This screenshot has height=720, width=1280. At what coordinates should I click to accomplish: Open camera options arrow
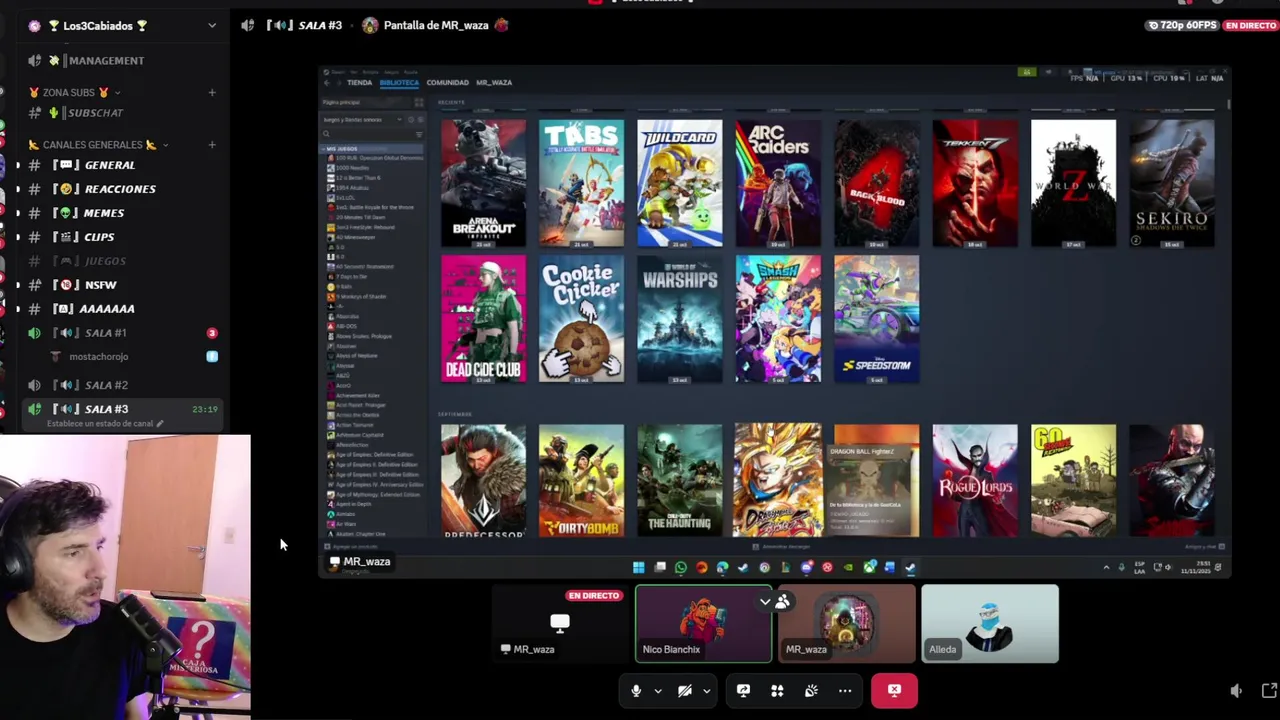tap(706, 691)
